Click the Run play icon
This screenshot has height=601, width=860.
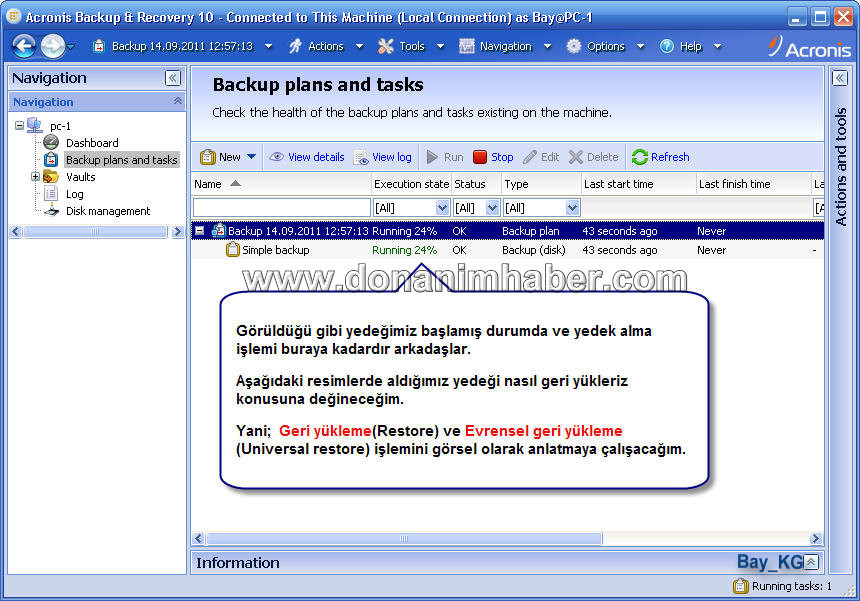pos(432,157)
